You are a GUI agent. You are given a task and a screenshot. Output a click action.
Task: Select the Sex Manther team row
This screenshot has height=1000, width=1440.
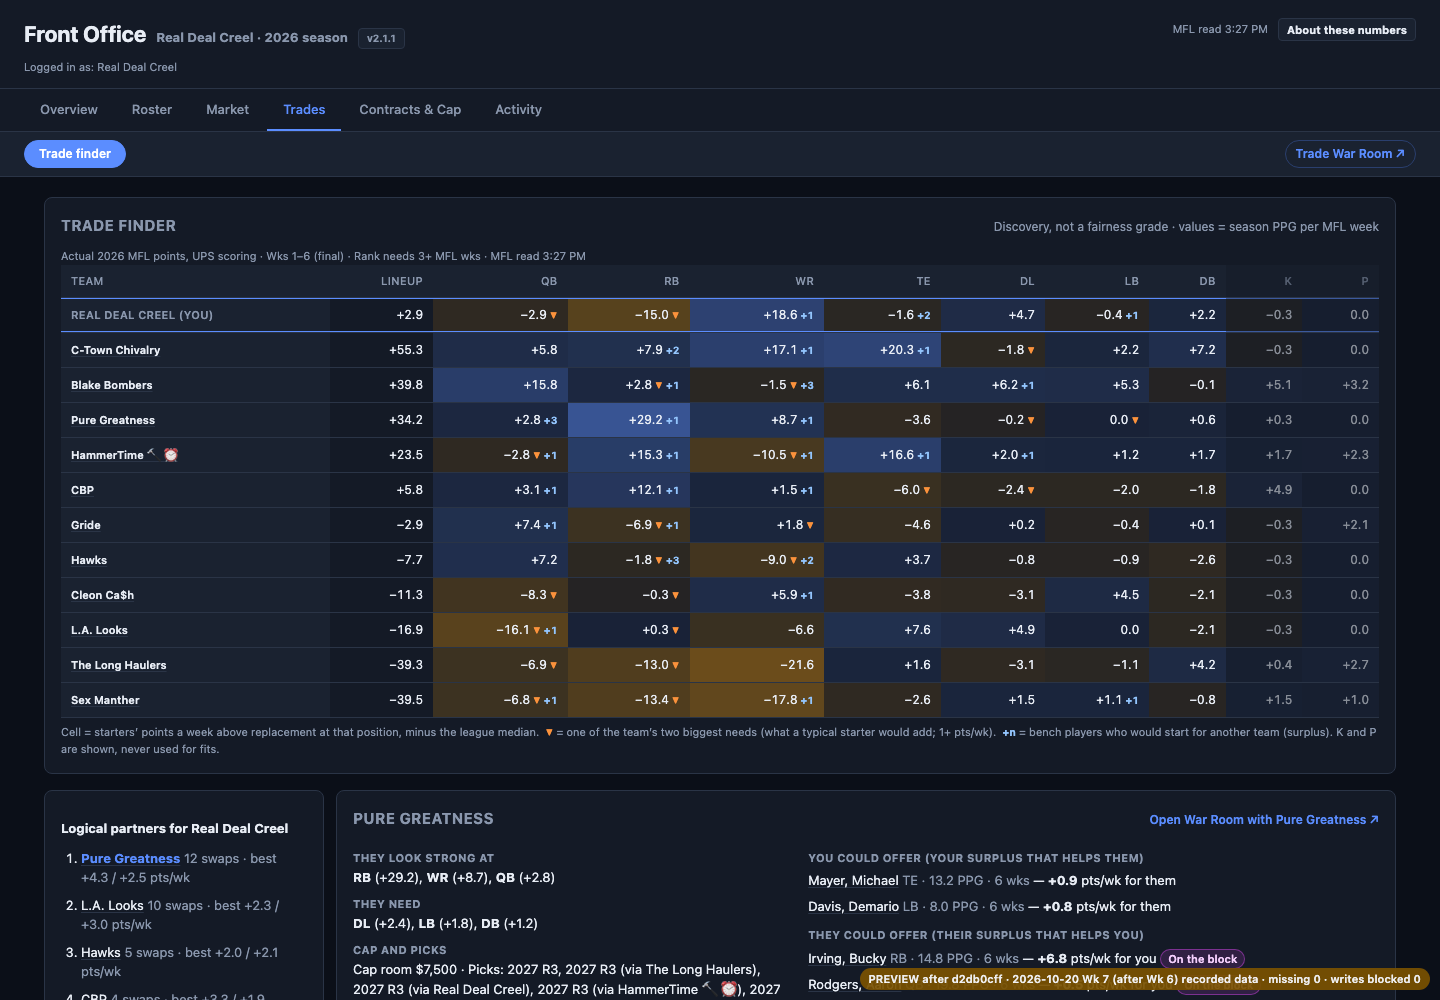click(720, 700)
